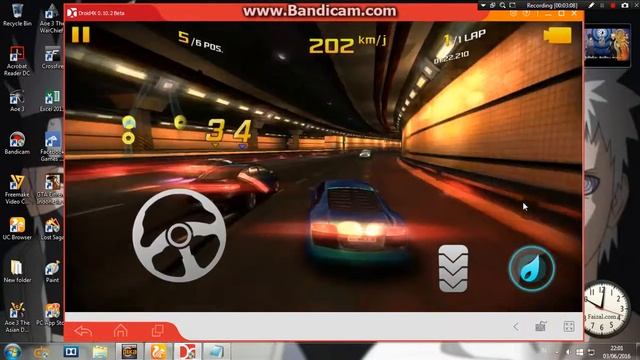Tap the brake pedal chevrons button

click(453, 268)
